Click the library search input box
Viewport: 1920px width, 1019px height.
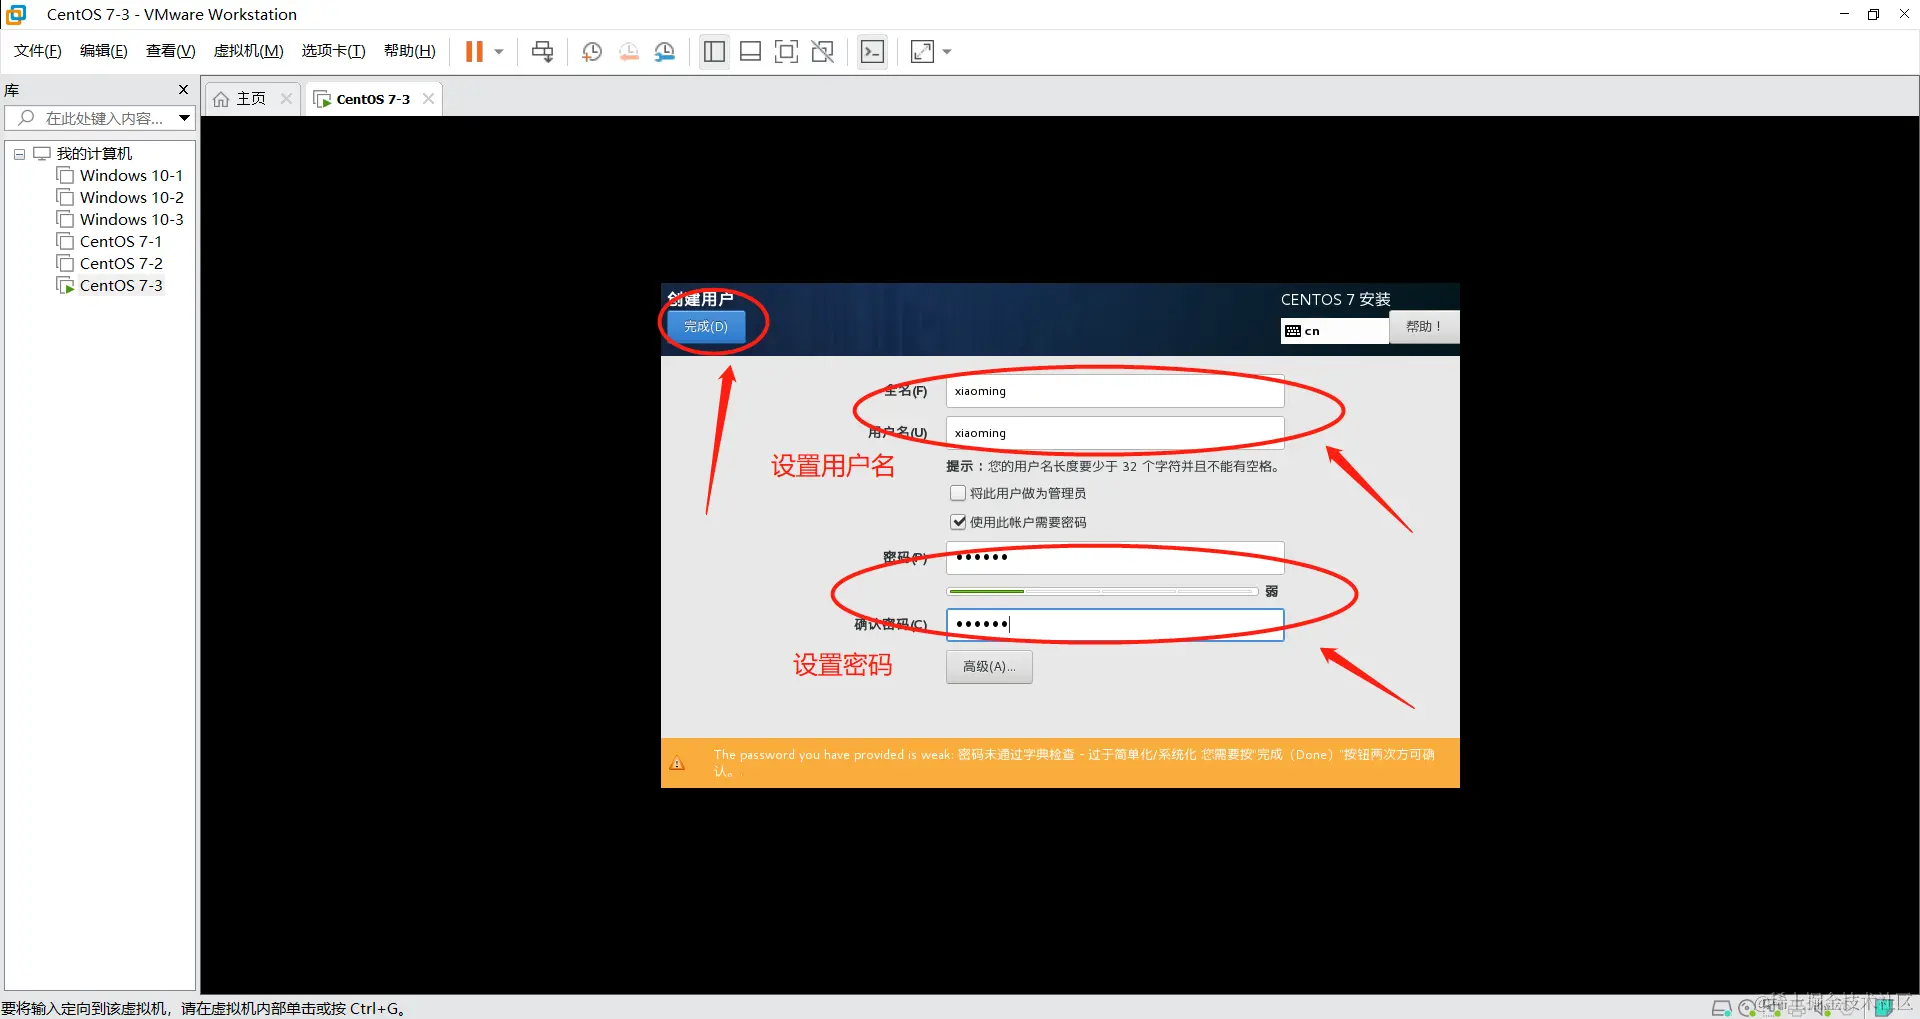click(x=100, y=118)
